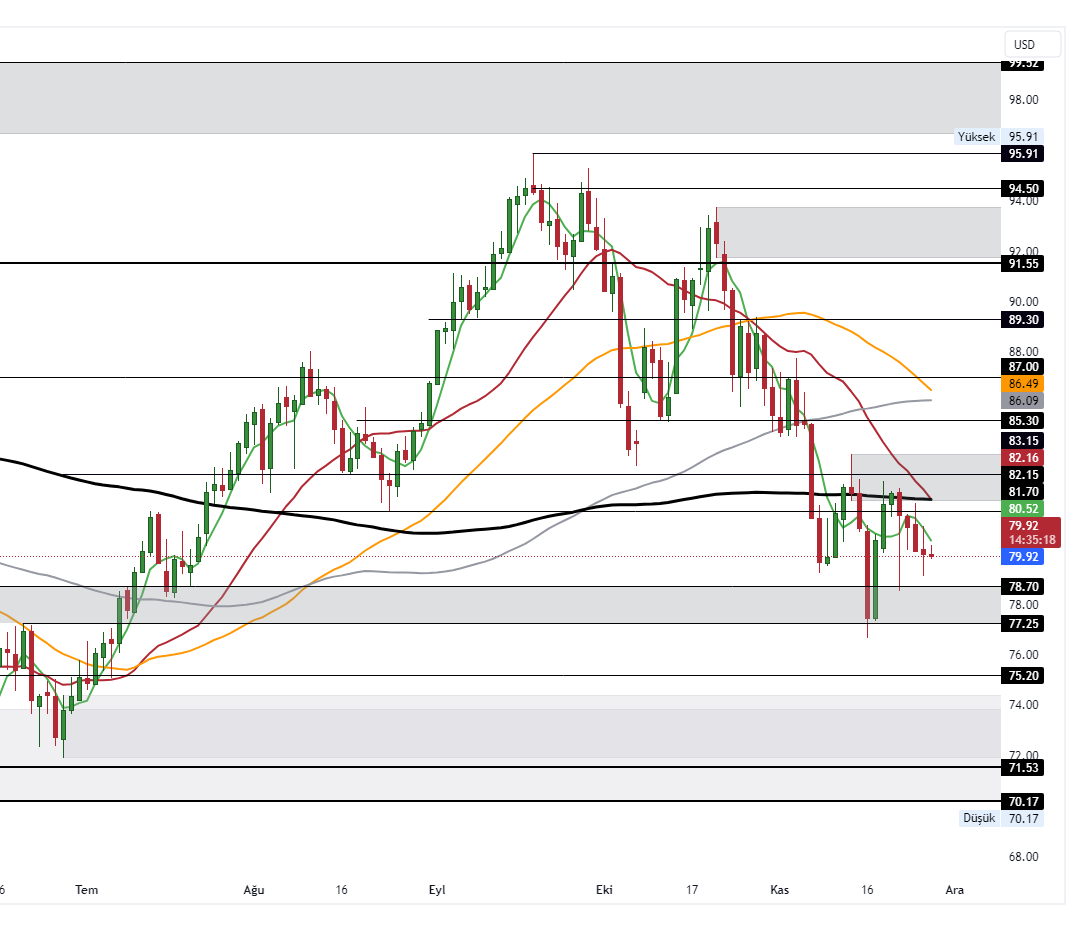Select the 95.91 black price level label
Viewport: 1075px width, 939px height.
[x=1022, y=154]
